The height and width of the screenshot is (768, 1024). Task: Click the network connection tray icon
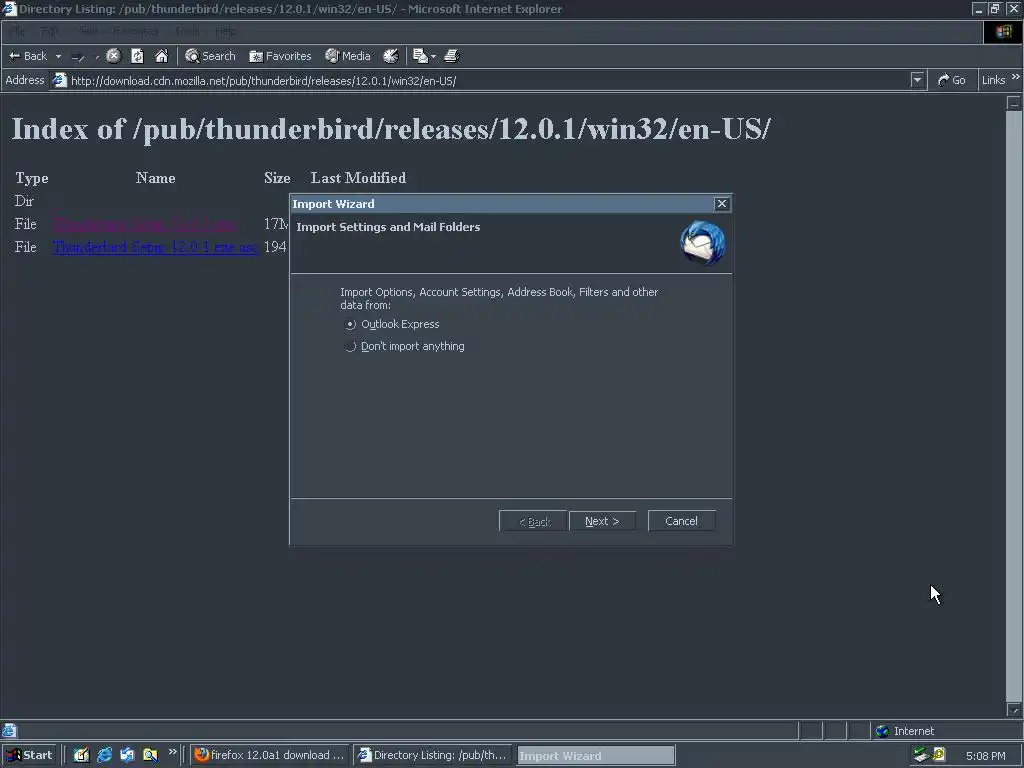[x=921, y=755]
